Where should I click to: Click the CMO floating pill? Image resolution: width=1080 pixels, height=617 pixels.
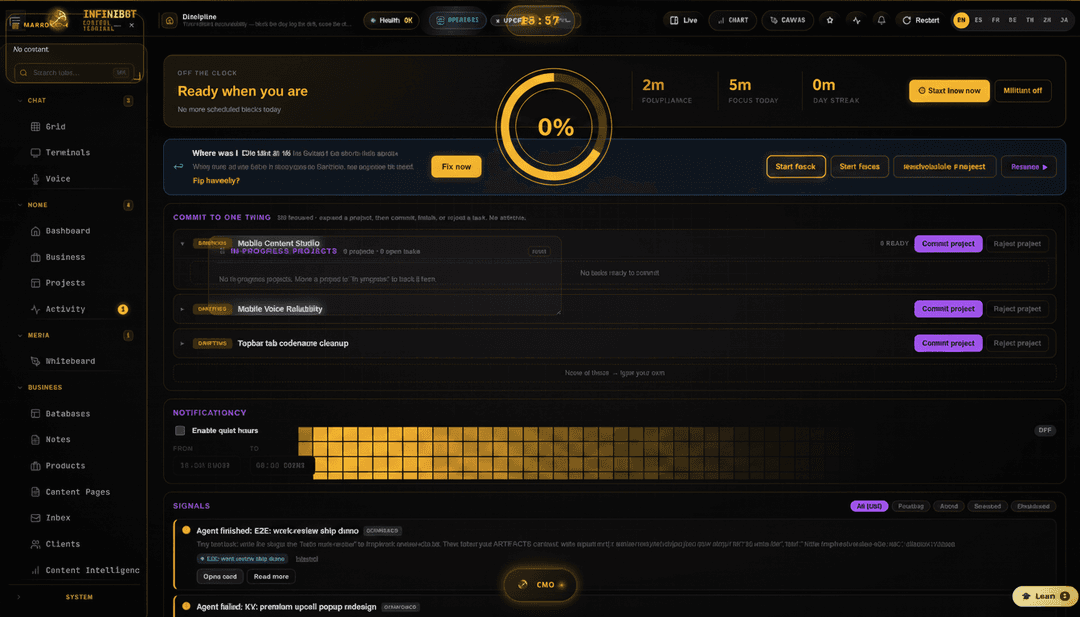click(x=540, y=585)
